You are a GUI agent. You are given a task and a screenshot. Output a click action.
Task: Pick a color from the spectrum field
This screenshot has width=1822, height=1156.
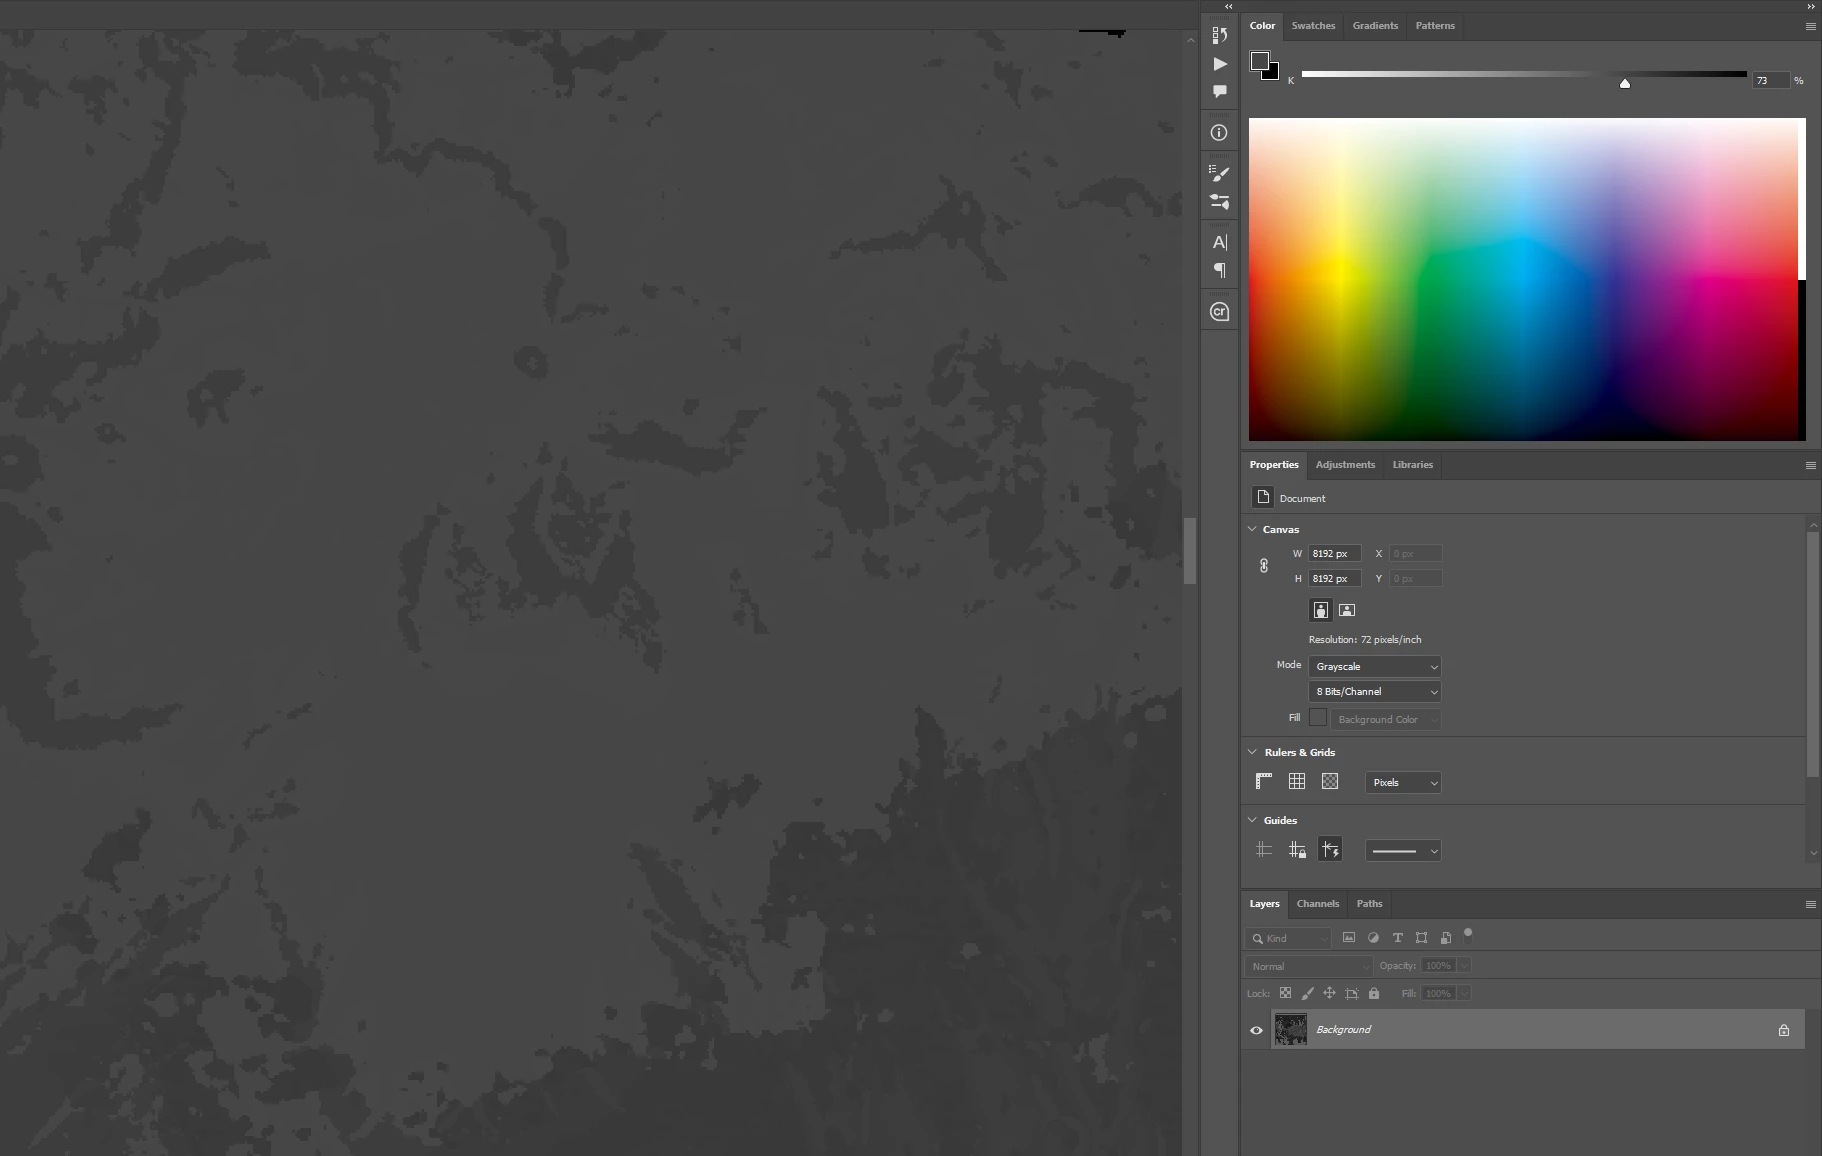(x=1527, y=280)
